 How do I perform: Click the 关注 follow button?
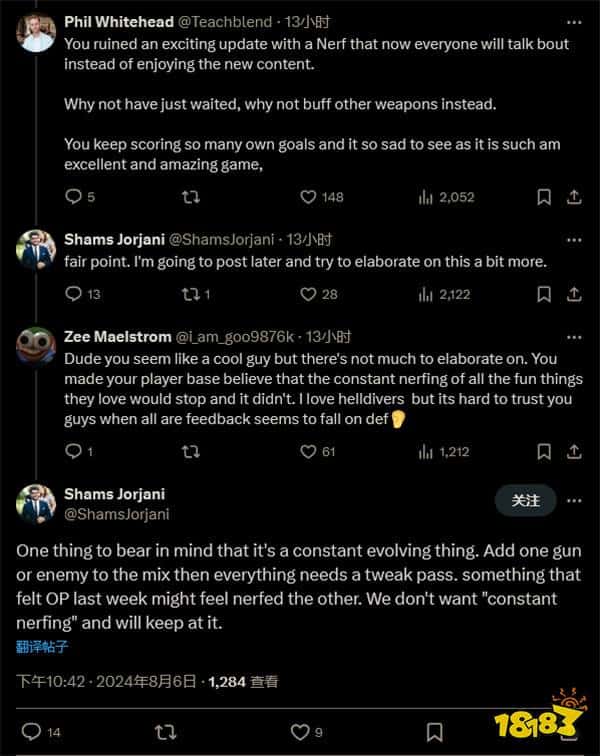point(525,500)
